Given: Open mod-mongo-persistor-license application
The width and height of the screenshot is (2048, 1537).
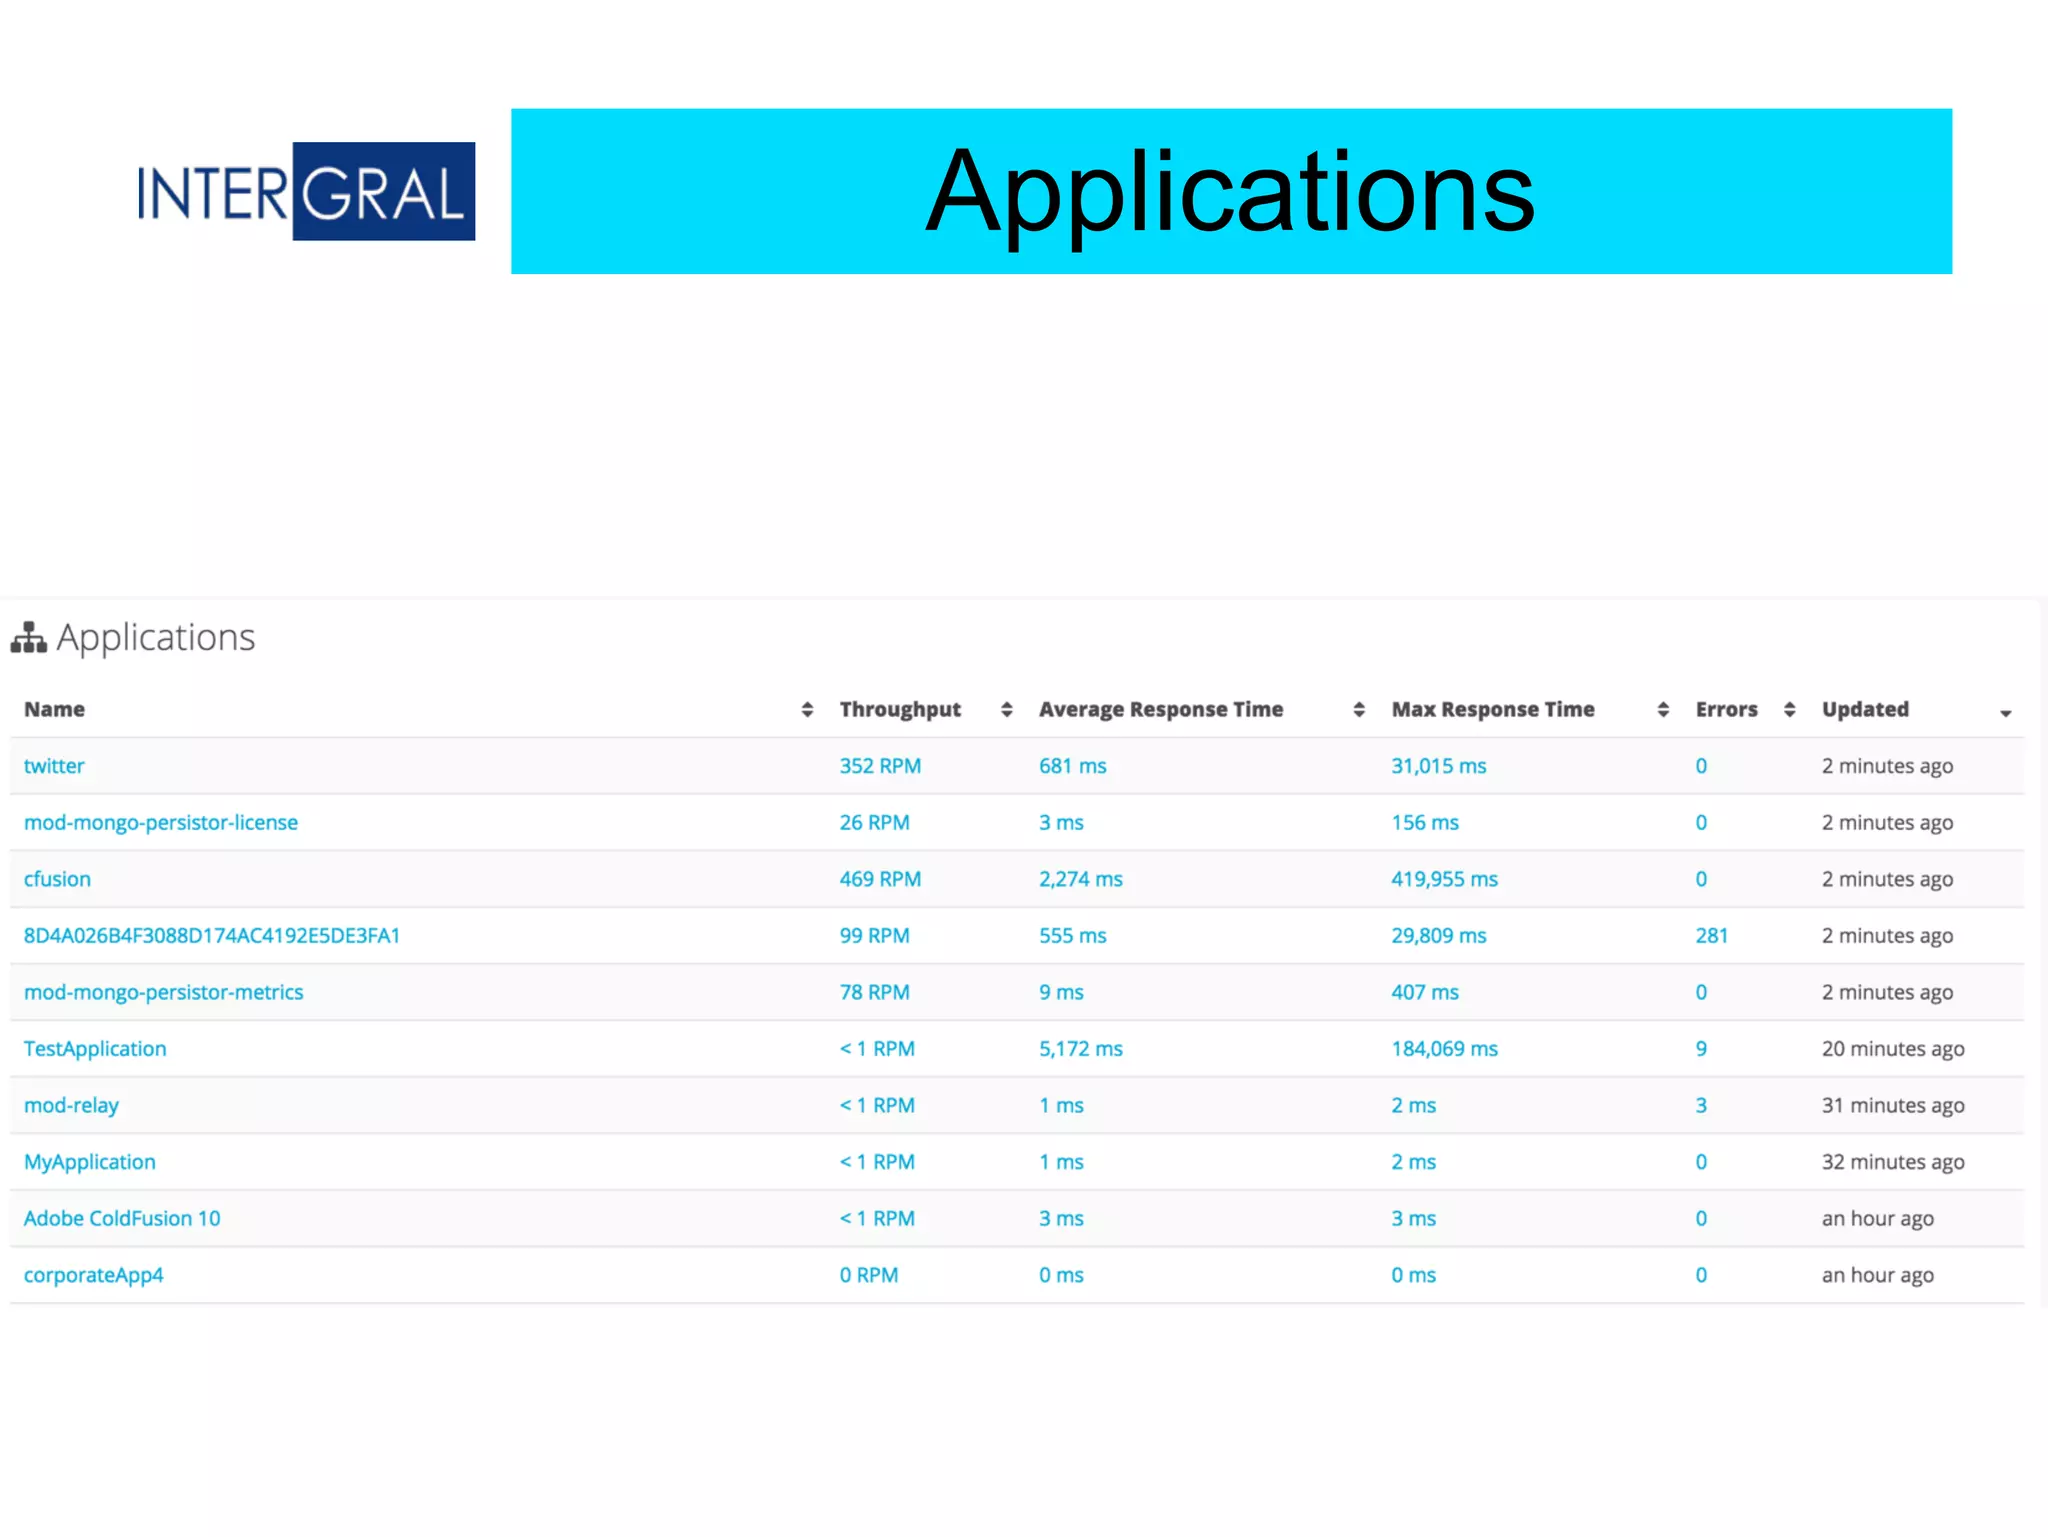Looking at the screenshot, I should pos(161,823).
